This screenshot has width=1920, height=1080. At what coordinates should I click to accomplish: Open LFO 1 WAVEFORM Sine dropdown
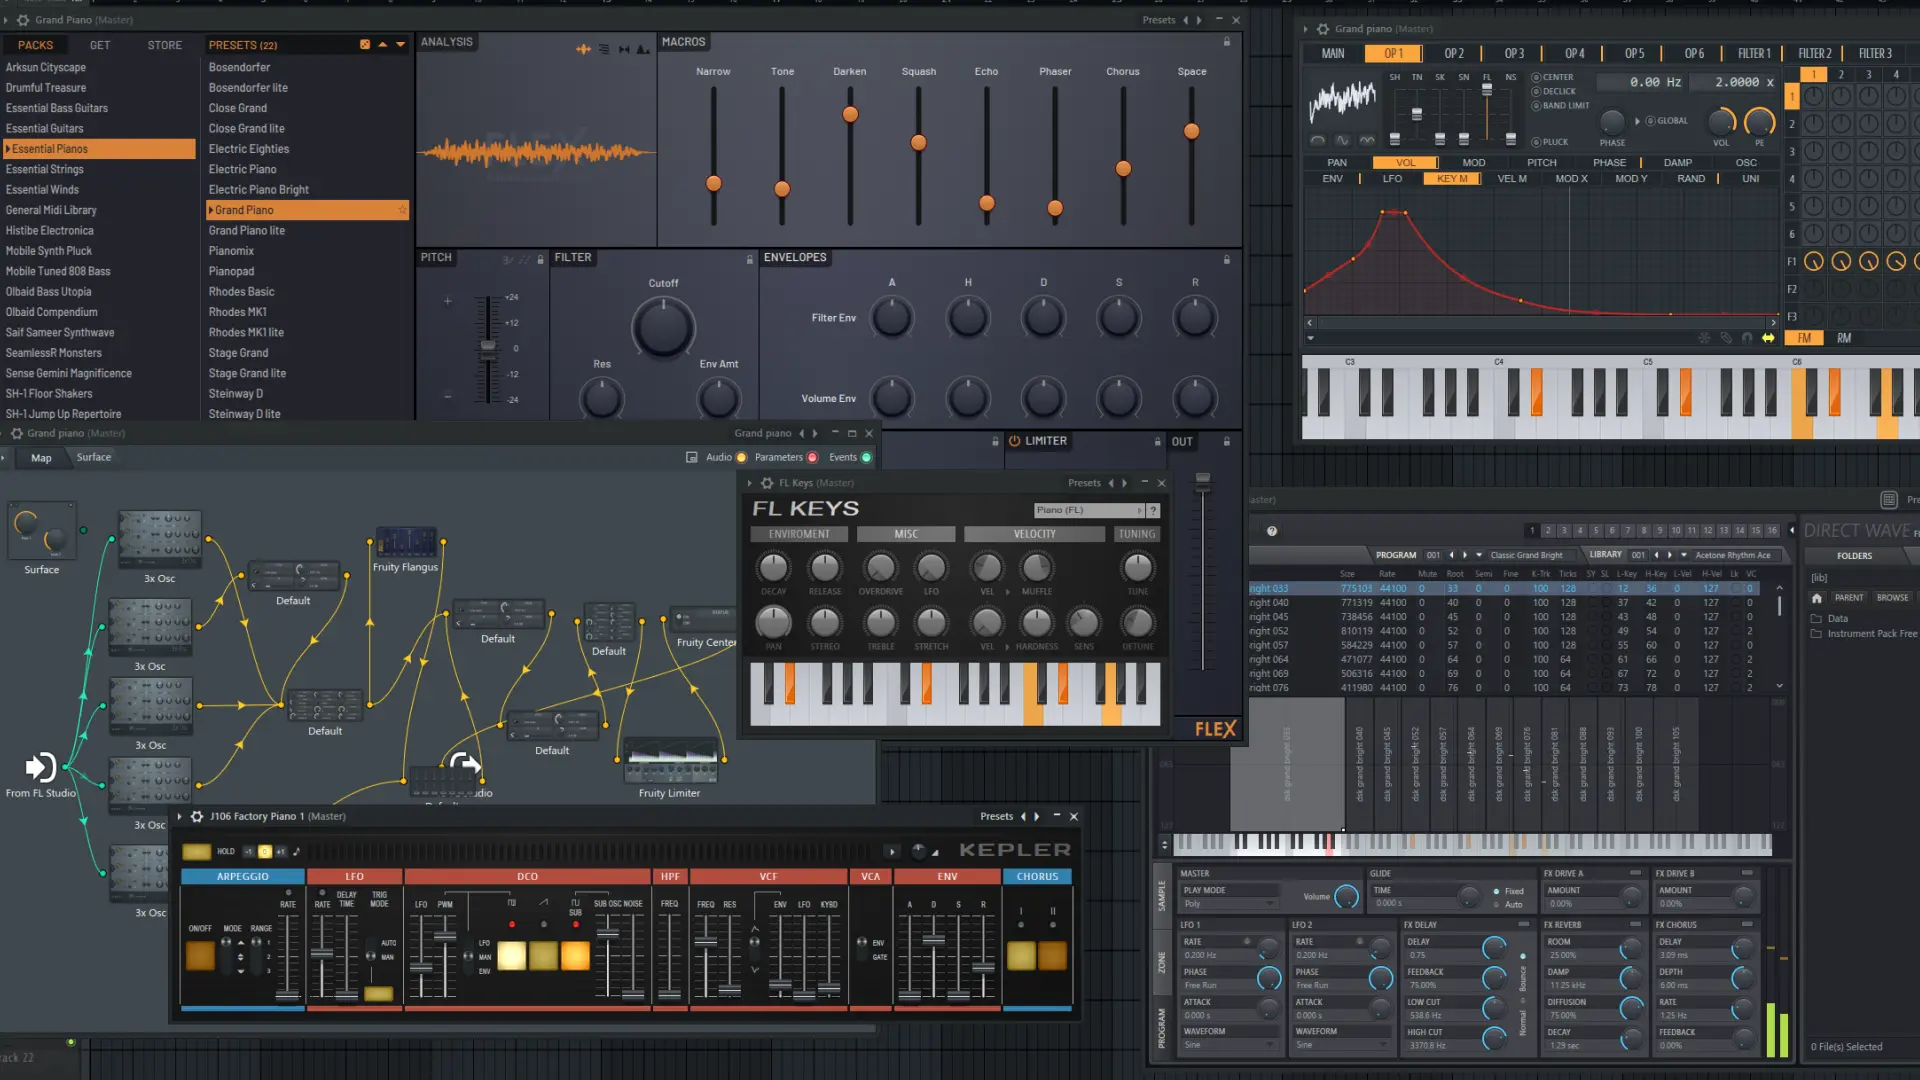click(x=1229, y=1045)
